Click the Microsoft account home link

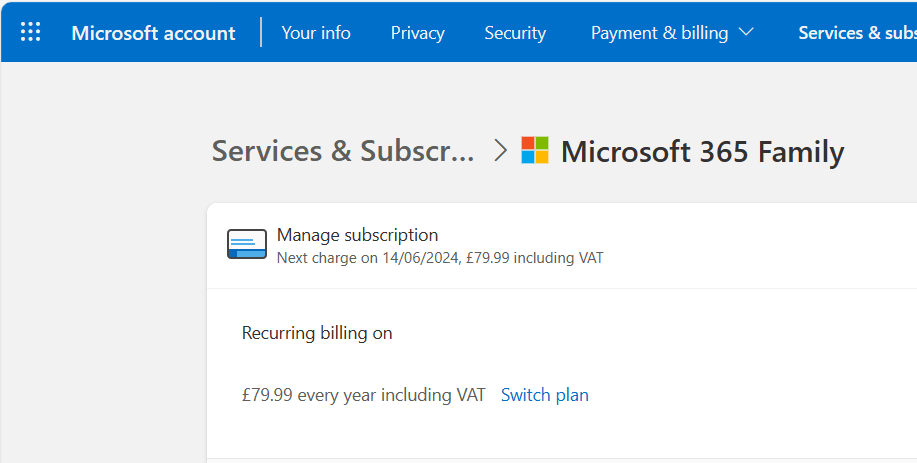[153, 33]
